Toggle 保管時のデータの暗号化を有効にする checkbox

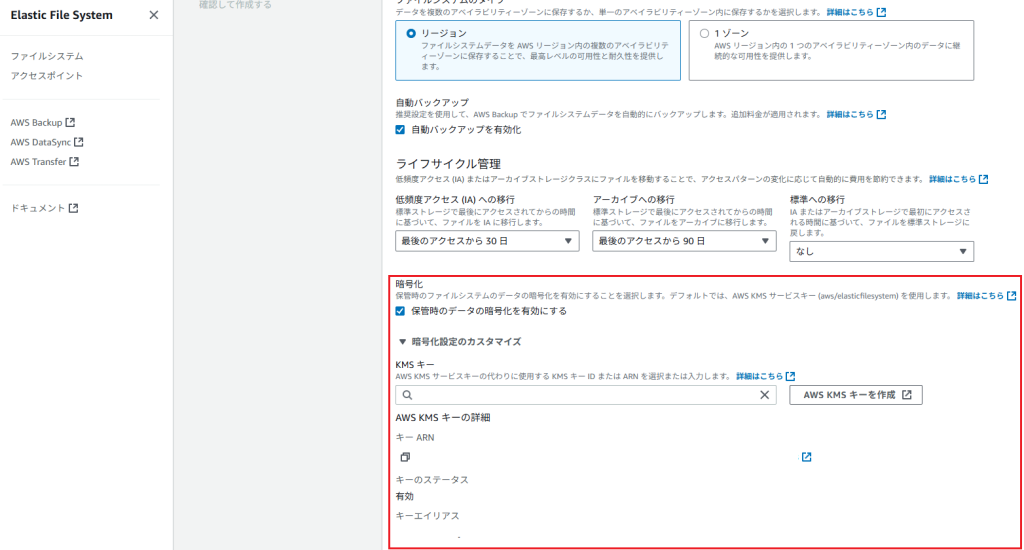(x=400, y=311)
